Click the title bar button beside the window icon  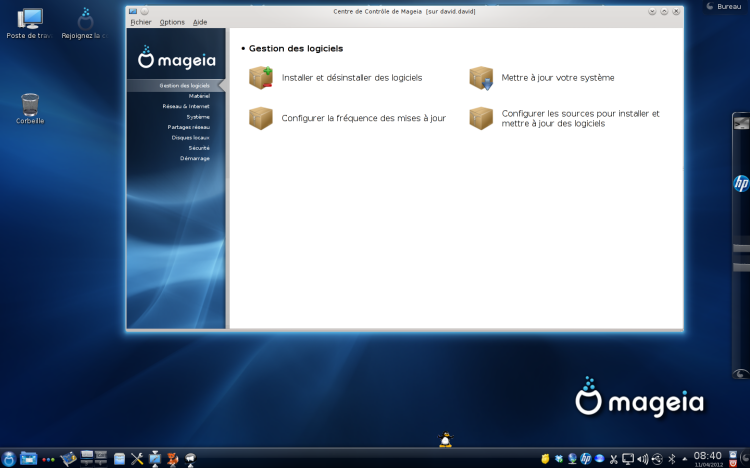tap(144, 11)
